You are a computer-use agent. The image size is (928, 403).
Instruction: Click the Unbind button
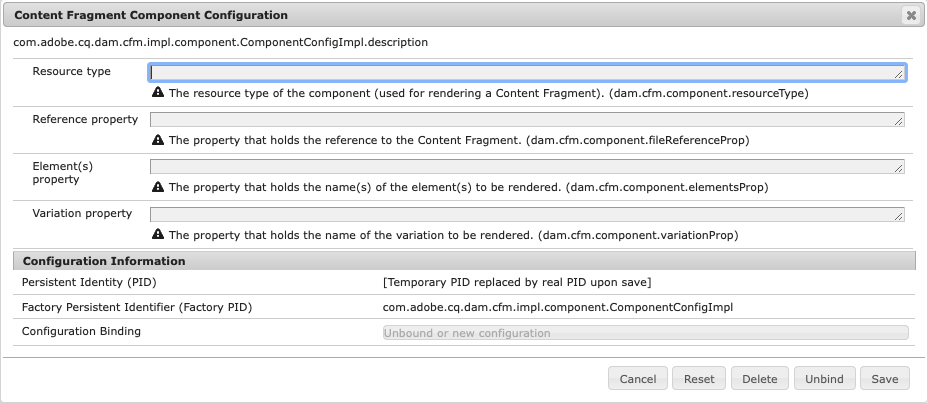824,379
